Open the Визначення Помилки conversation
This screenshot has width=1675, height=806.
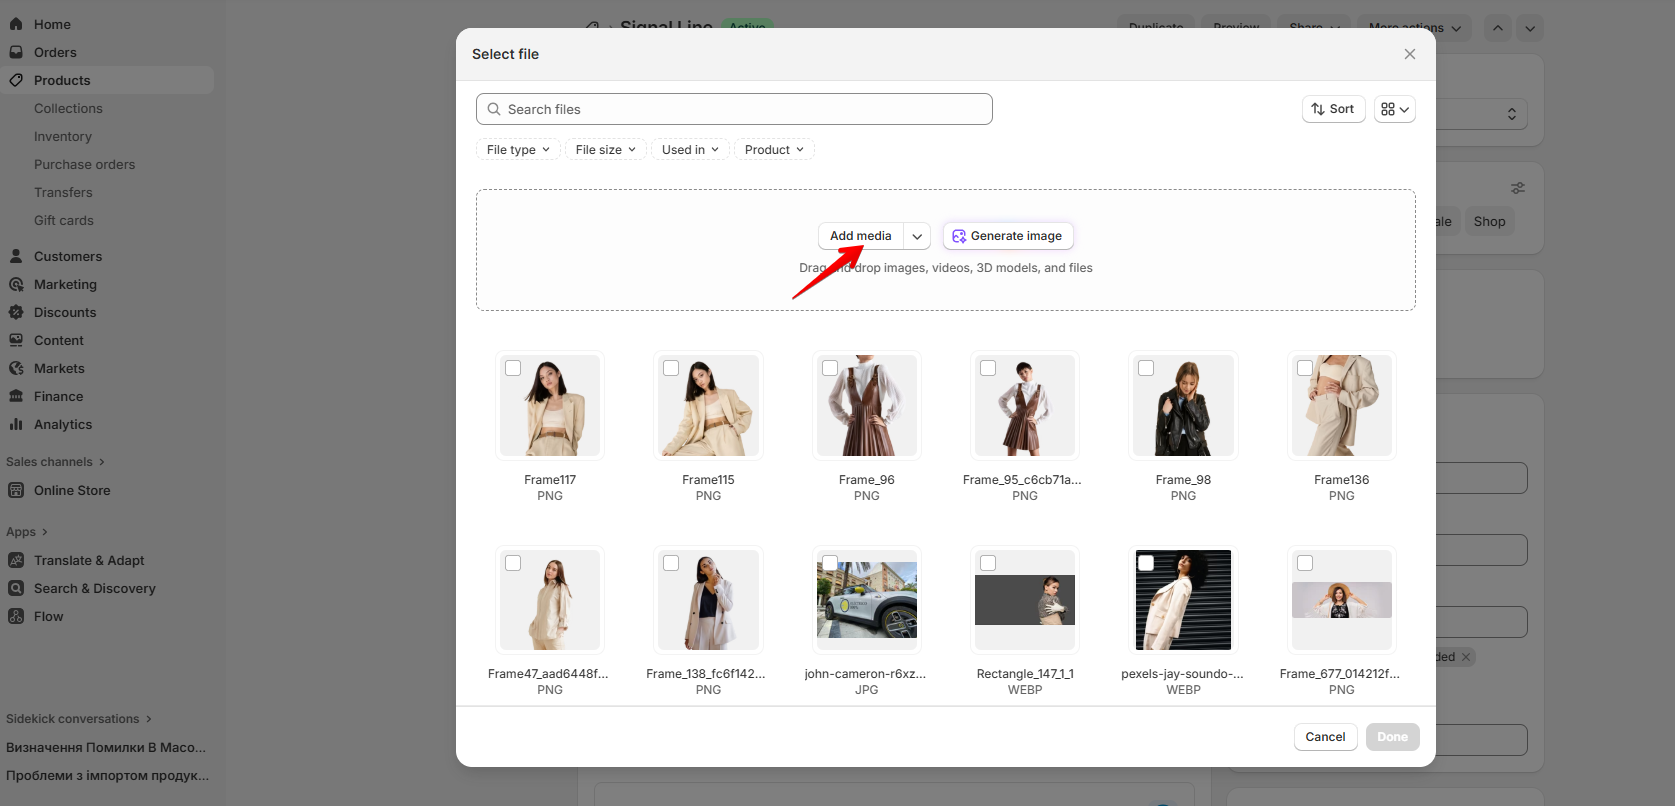106,747
